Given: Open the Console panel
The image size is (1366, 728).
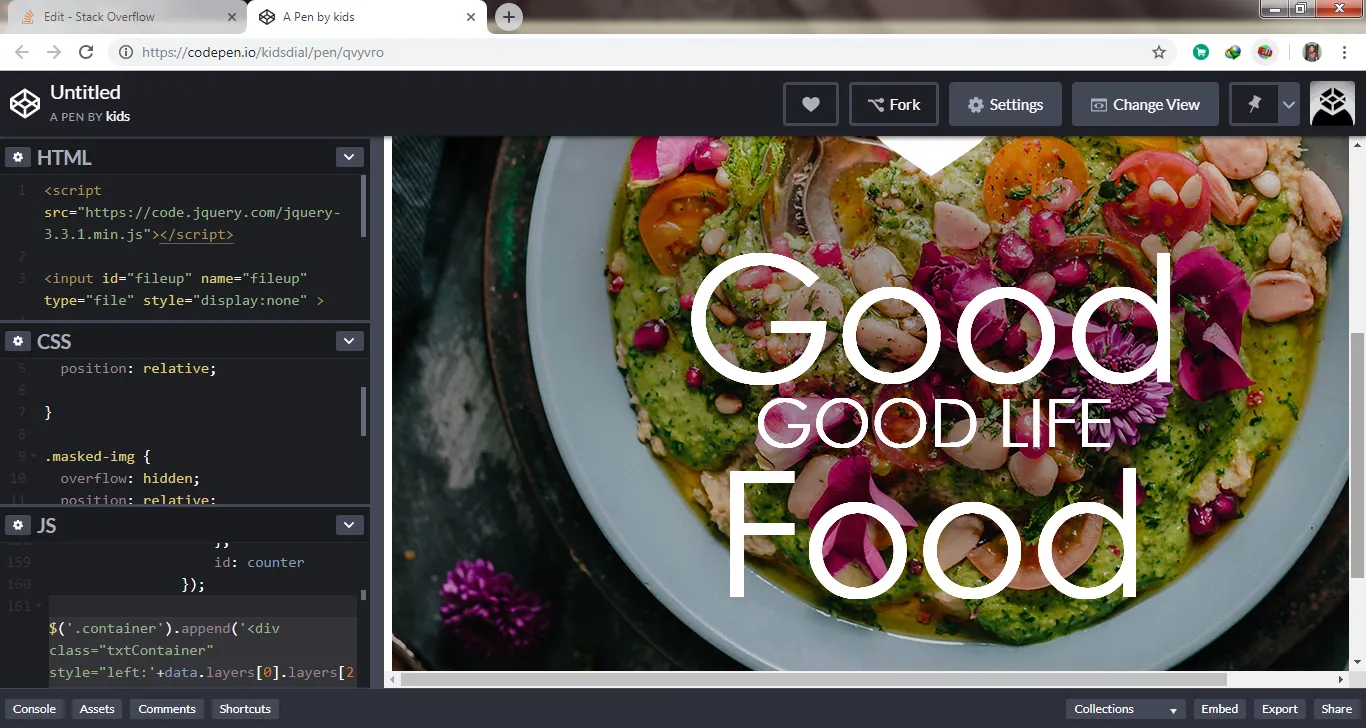Looking at the screenshot, I should click(x=35, y=709).
